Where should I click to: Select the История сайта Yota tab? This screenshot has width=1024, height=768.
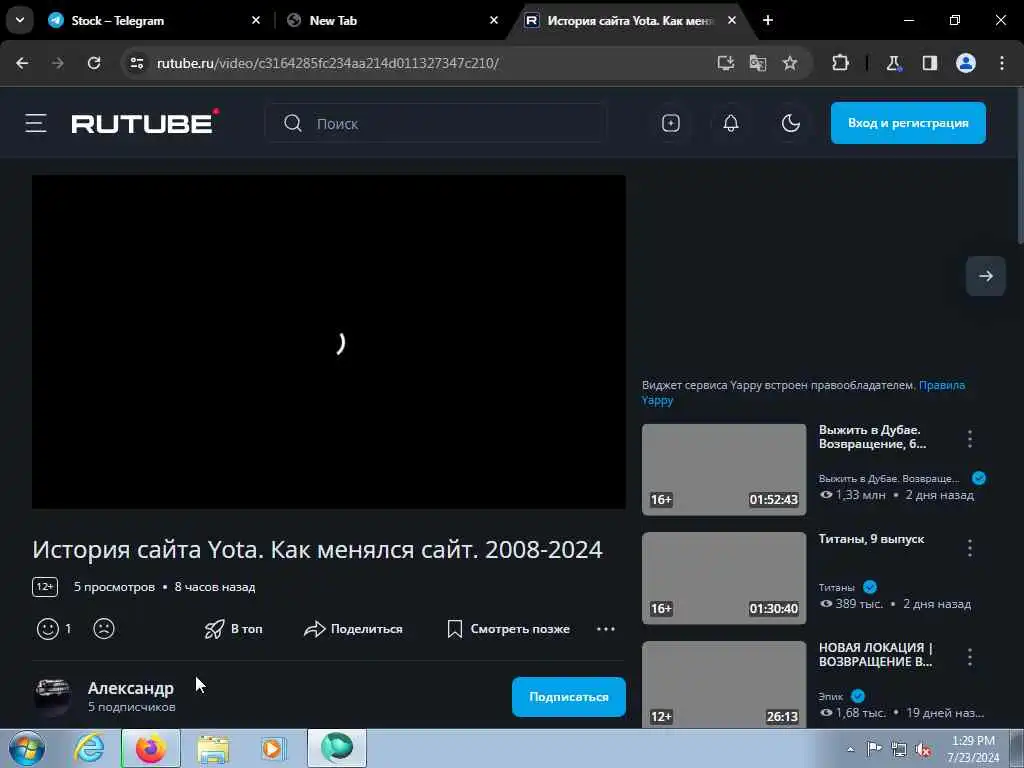click(x=630, y=20)
